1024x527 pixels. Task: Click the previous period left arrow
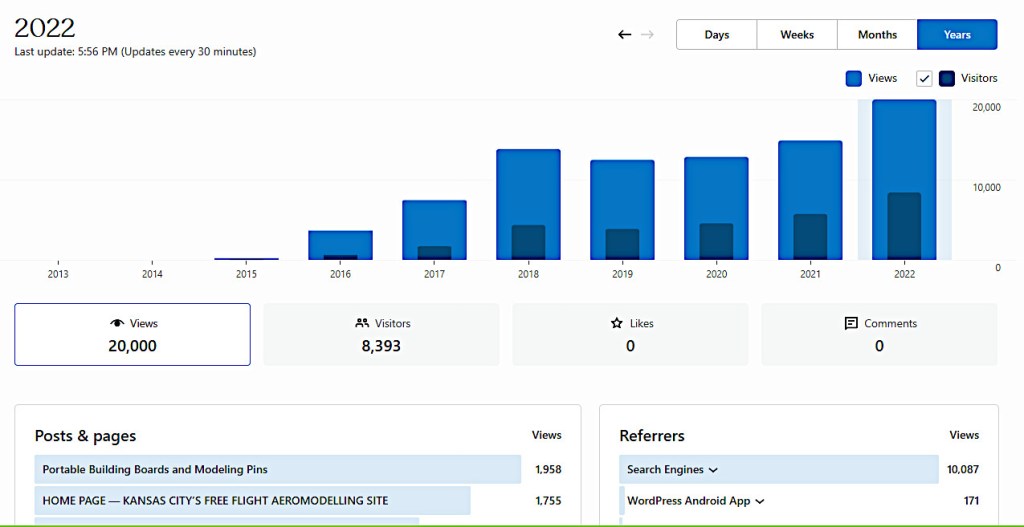(624, 35)
